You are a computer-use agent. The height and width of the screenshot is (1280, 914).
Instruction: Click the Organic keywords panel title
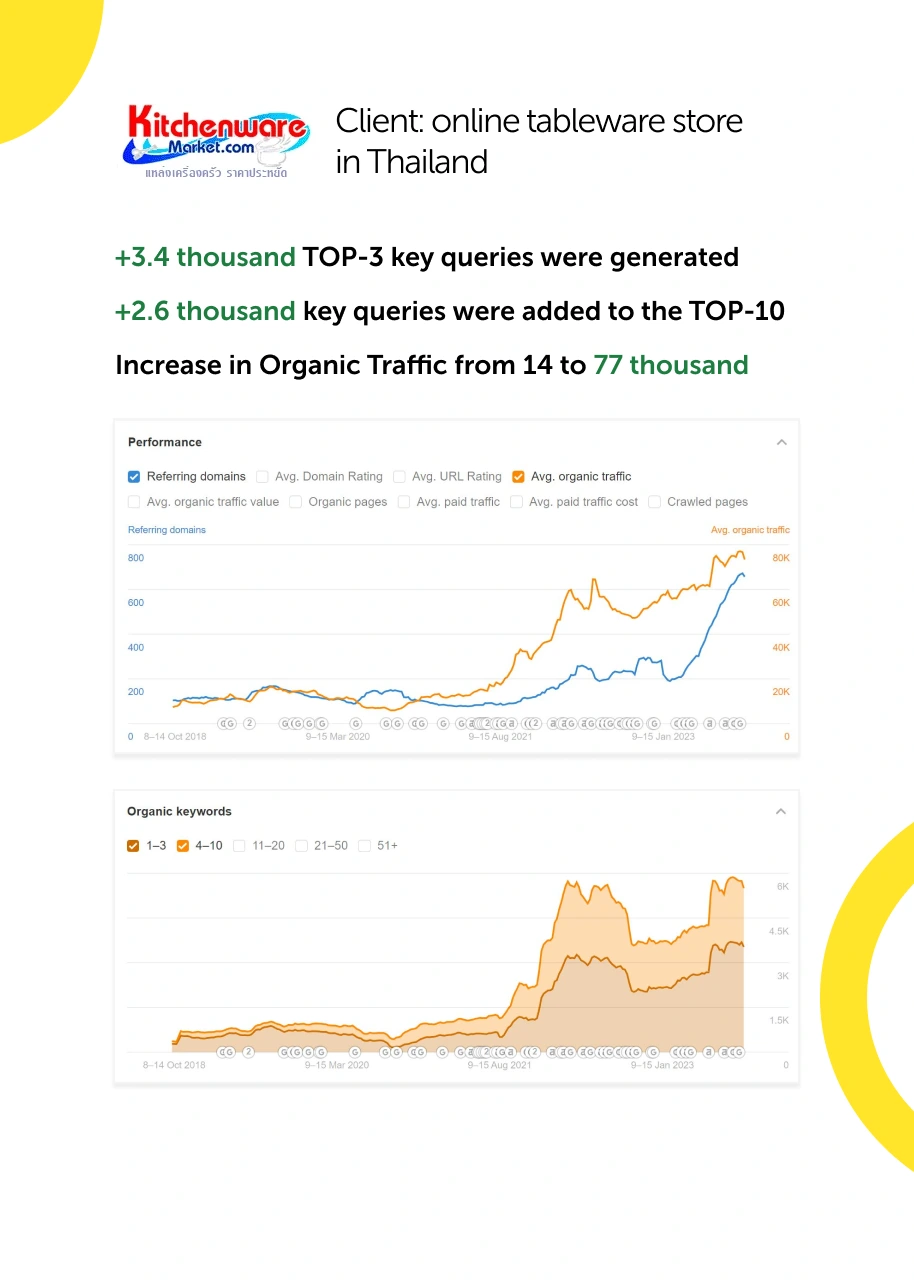coord(179,811)
